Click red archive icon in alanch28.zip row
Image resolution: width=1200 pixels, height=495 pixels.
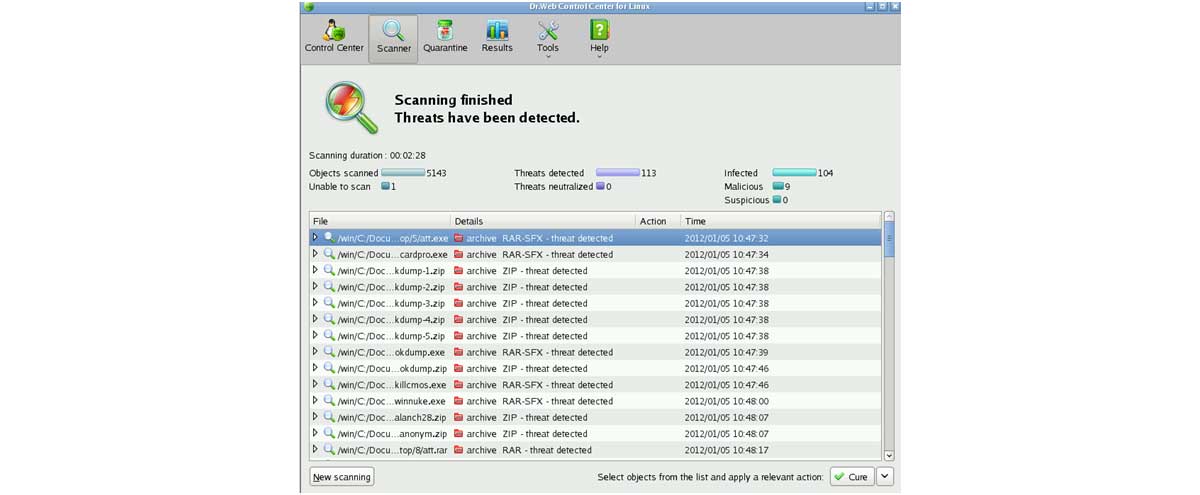click(459, 417)
